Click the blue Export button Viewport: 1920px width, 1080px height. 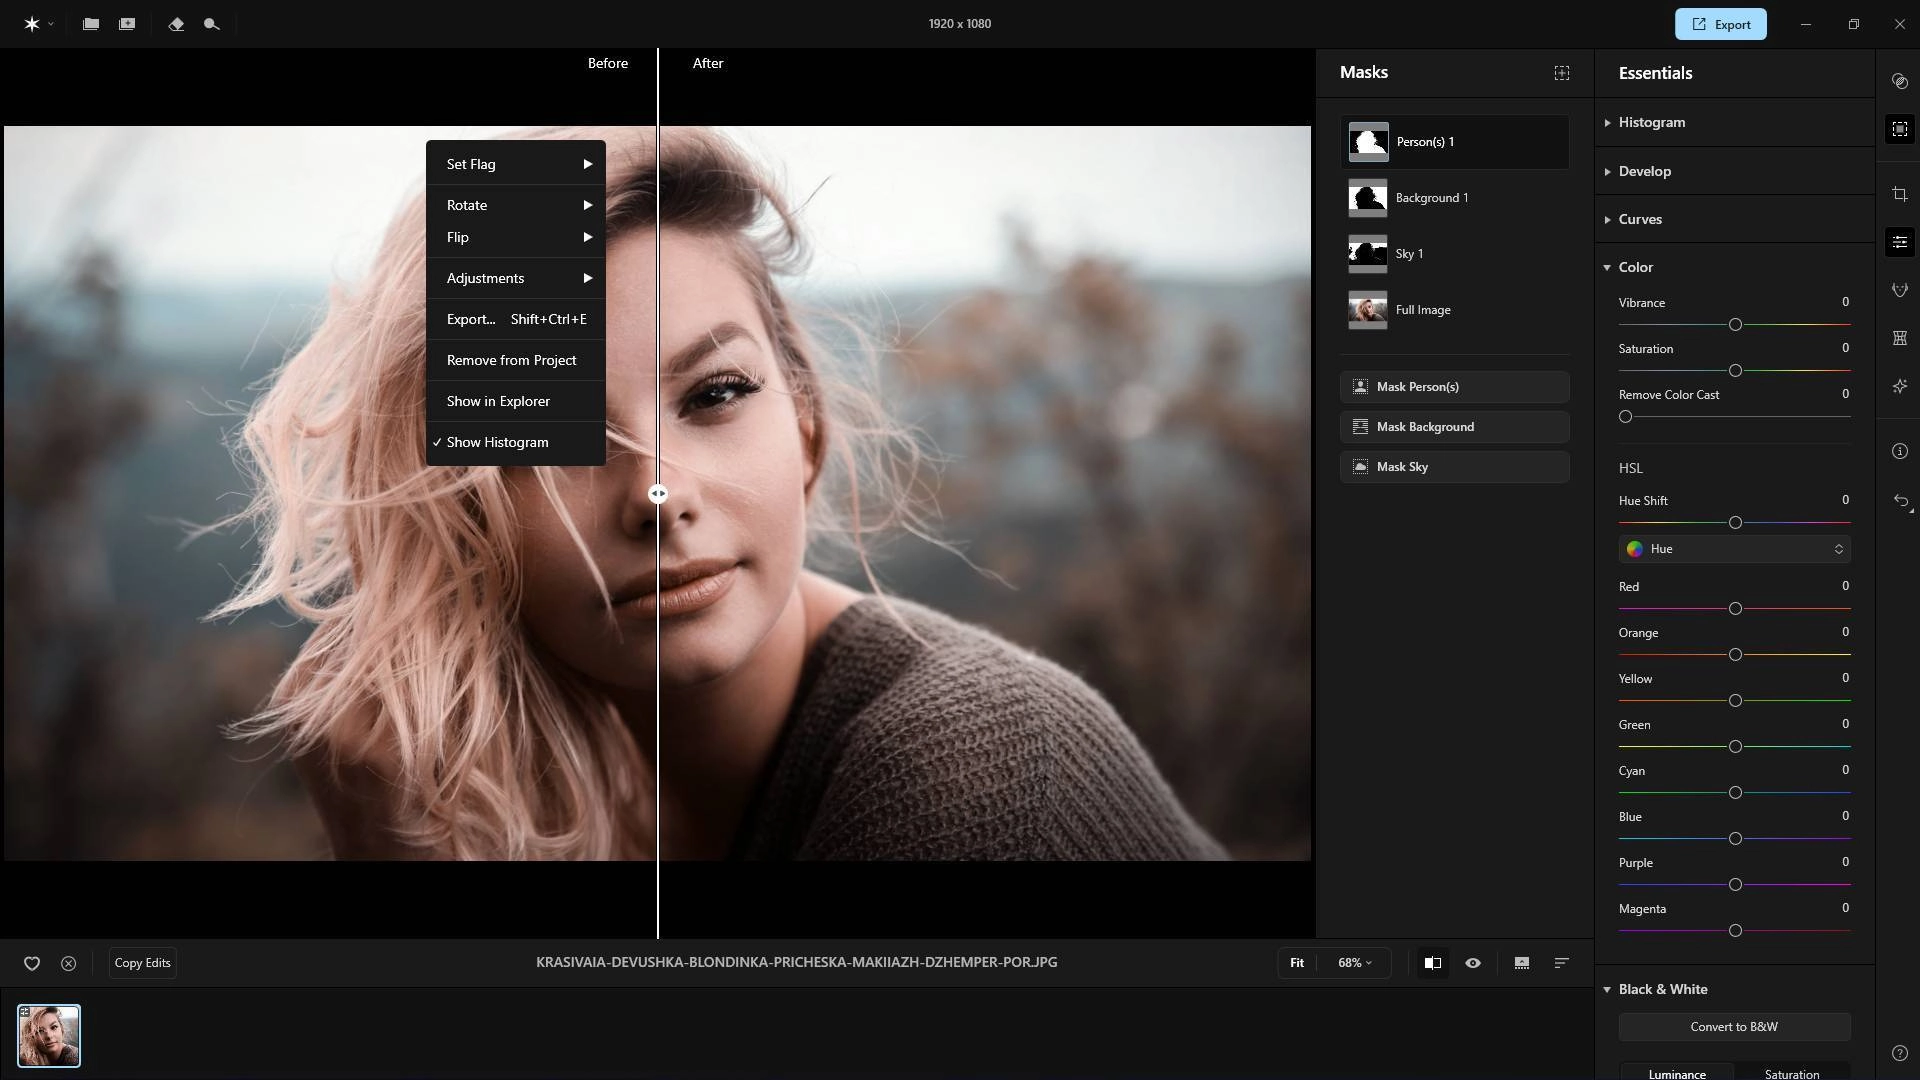pos(1720,24)
